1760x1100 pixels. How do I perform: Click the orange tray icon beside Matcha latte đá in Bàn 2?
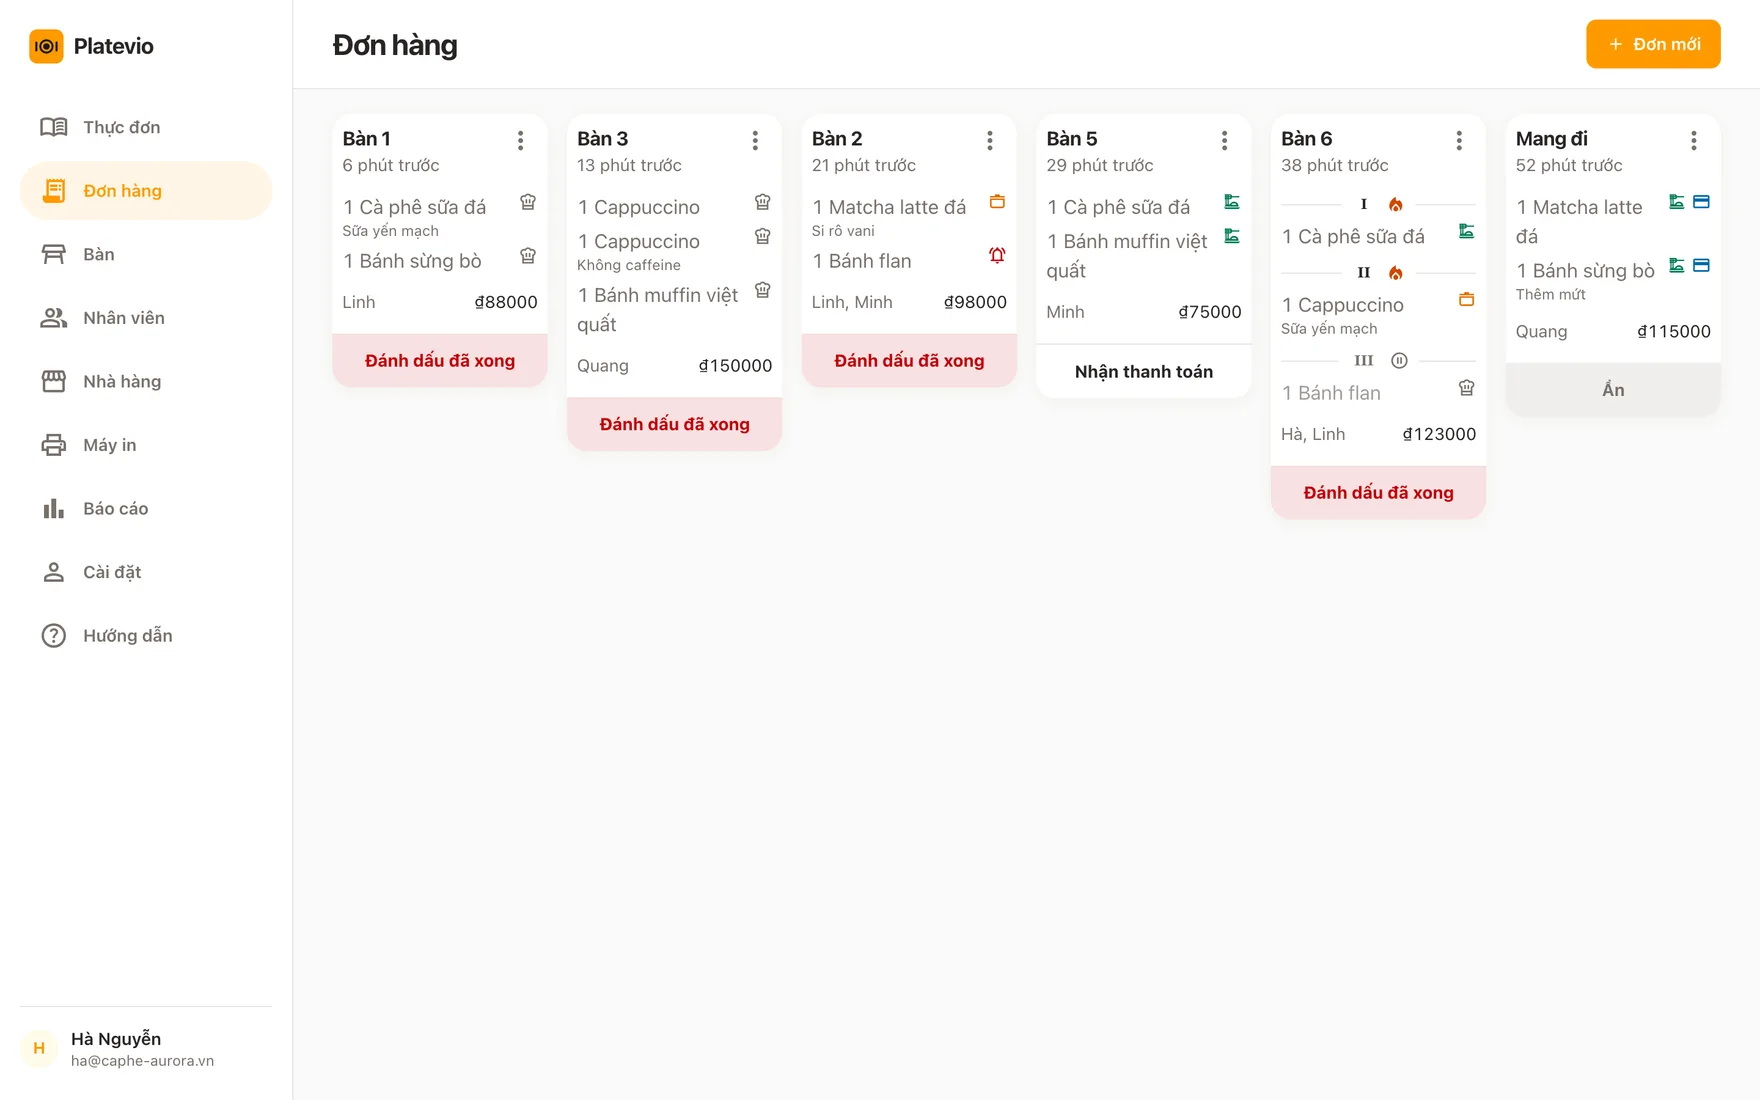(997, 202)
